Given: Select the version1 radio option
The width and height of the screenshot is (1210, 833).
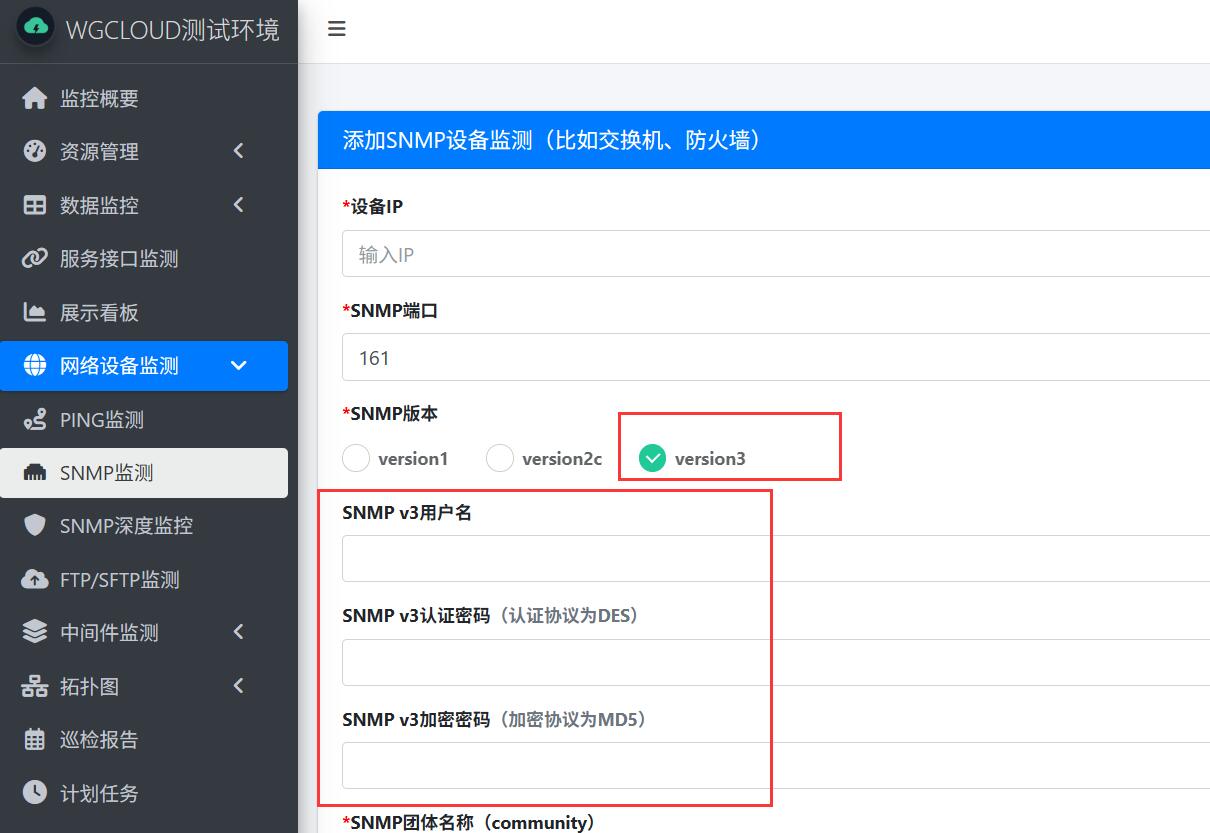Looking at the screenshot, I should click(x=356, y=459).
